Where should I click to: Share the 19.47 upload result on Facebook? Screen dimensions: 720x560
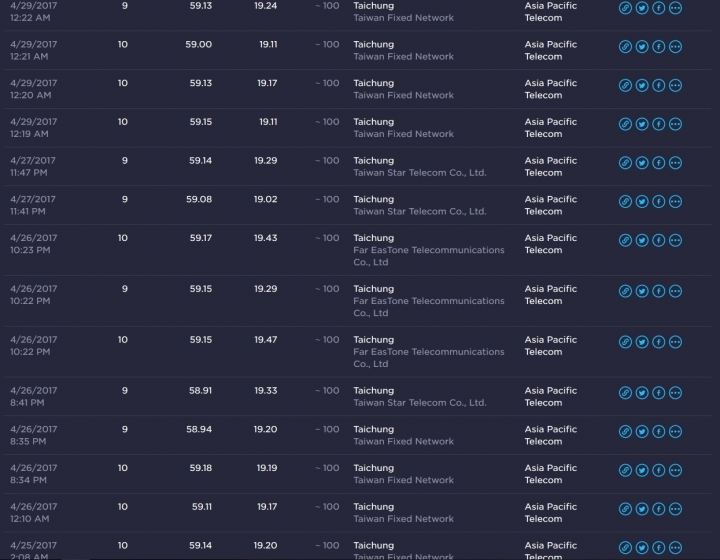[x=658, y=342]
